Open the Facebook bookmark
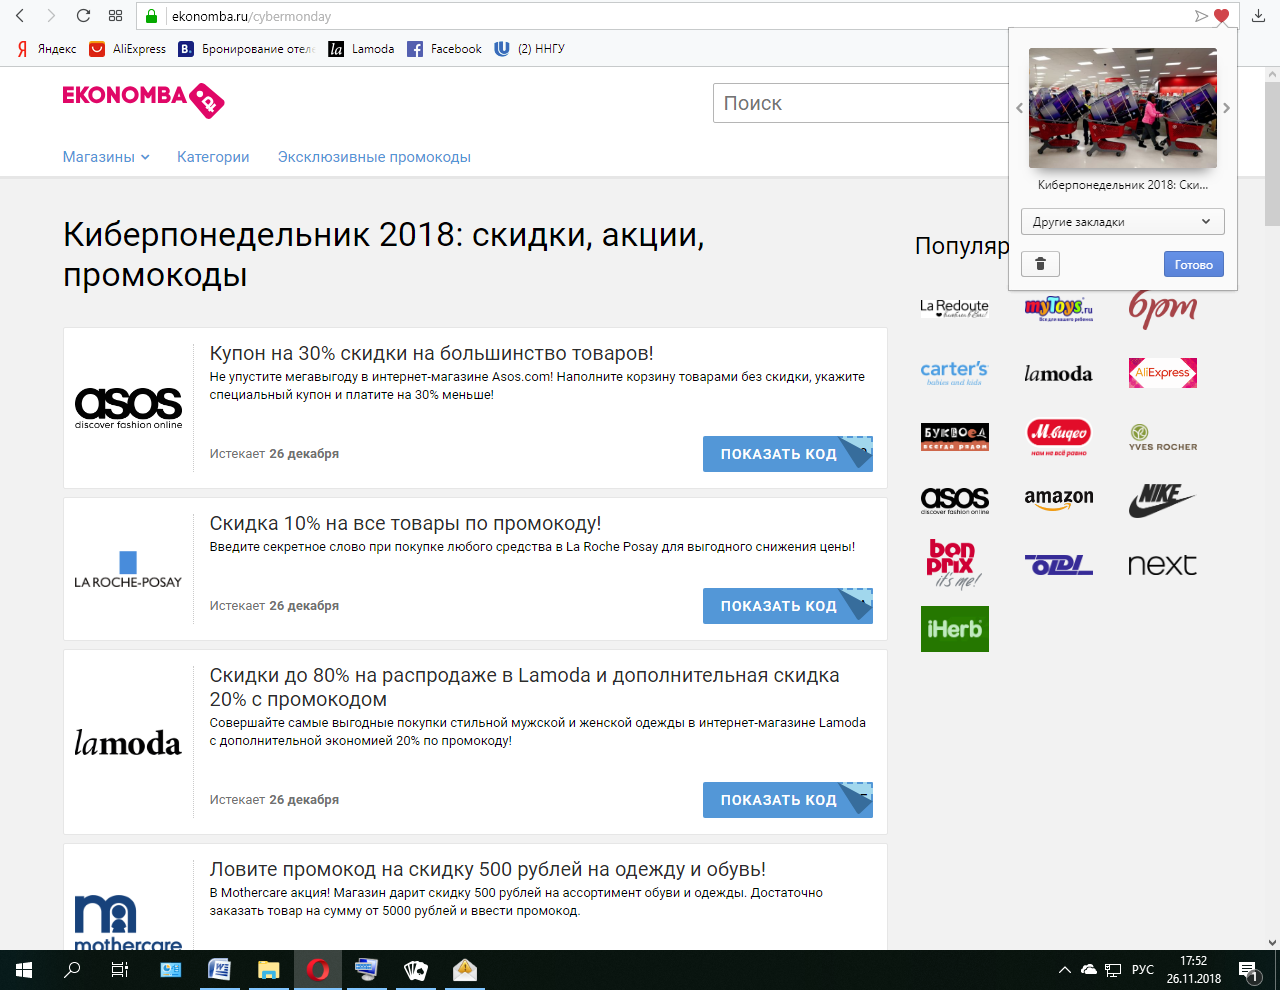Screen dimensions: 1280x990 tap(444, 49)
